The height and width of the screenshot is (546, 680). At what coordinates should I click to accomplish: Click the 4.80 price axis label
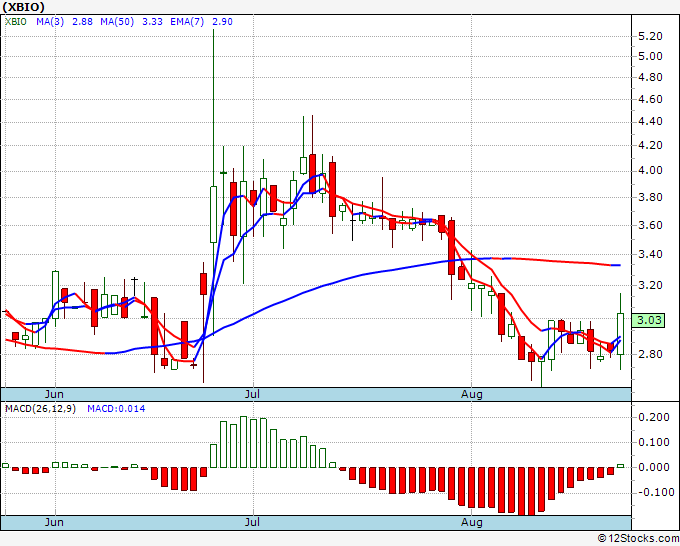pyautogui.click(x=651, y=78)
